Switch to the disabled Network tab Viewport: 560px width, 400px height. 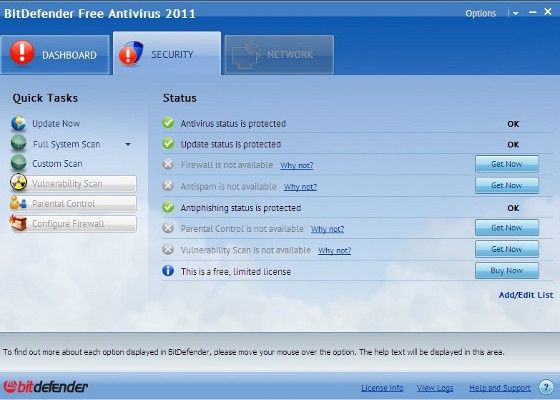(x=280, y=54)
